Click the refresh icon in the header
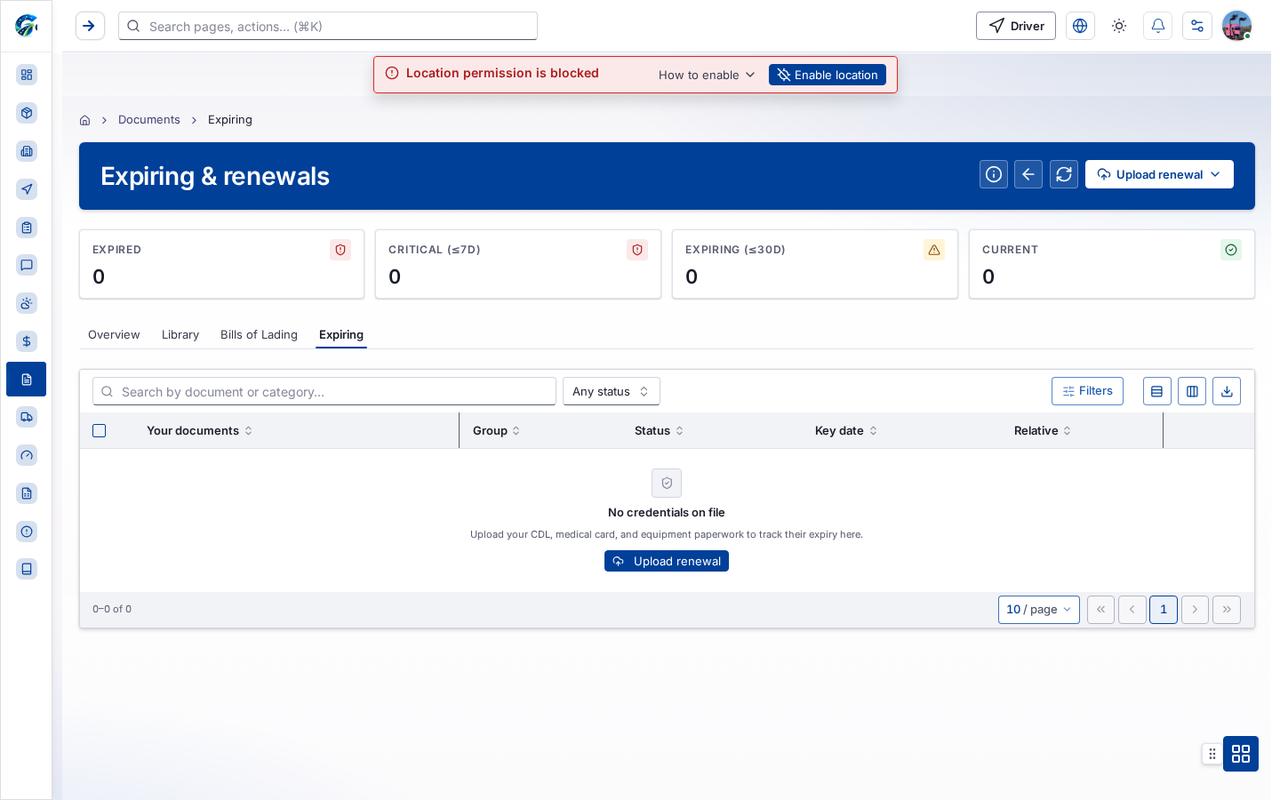 coord(1064,174)
